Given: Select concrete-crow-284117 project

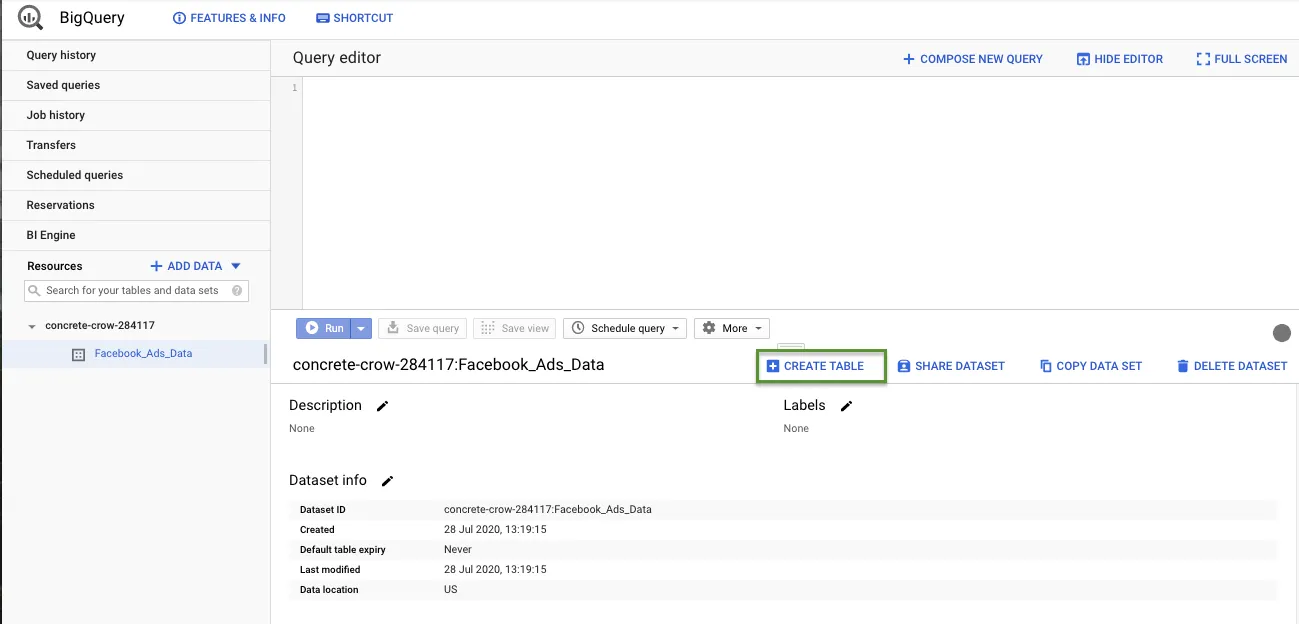Looking at the screenshot, I should (x=100, y=325).
